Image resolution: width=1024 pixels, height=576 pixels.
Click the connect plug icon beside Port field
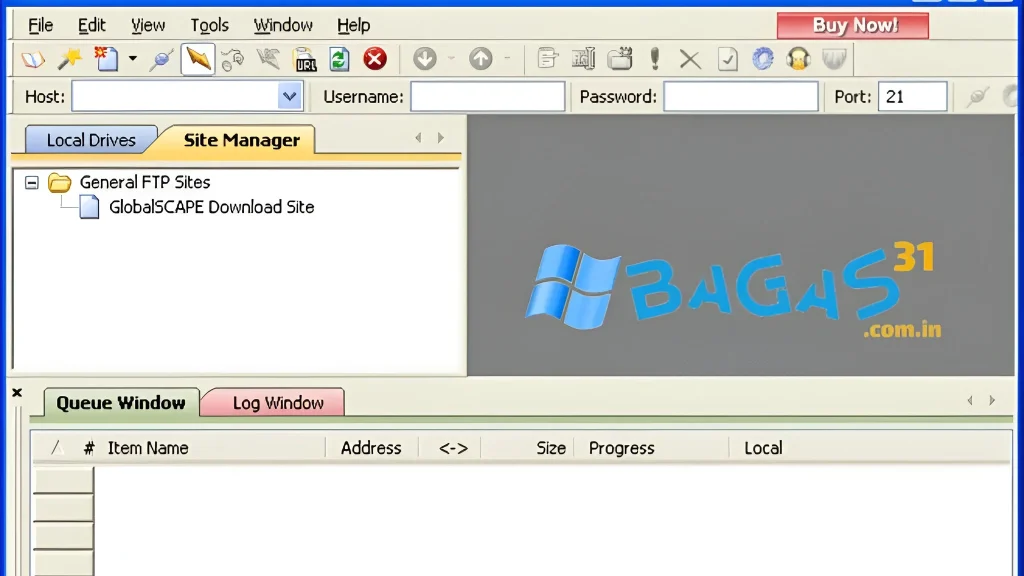click(978, 97)
